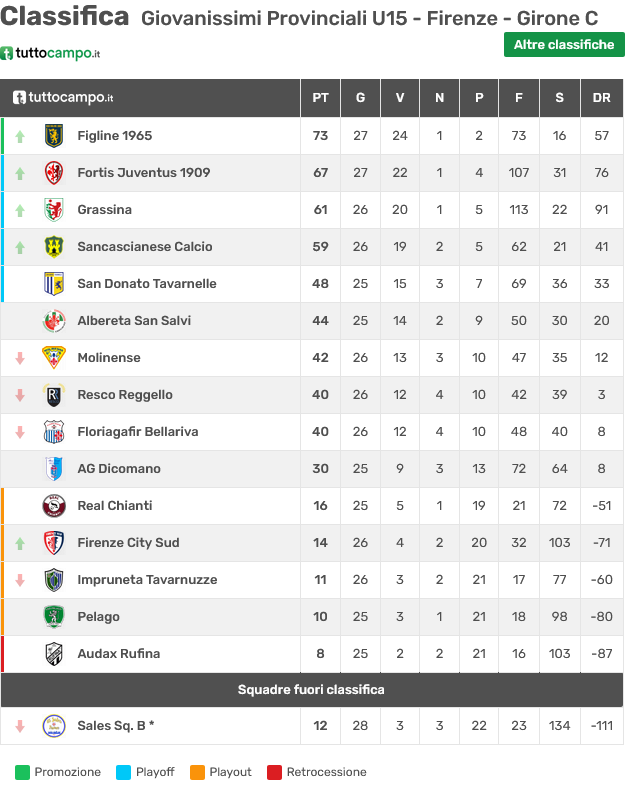Click the Resco Reggello badge icon

(54, 394)
